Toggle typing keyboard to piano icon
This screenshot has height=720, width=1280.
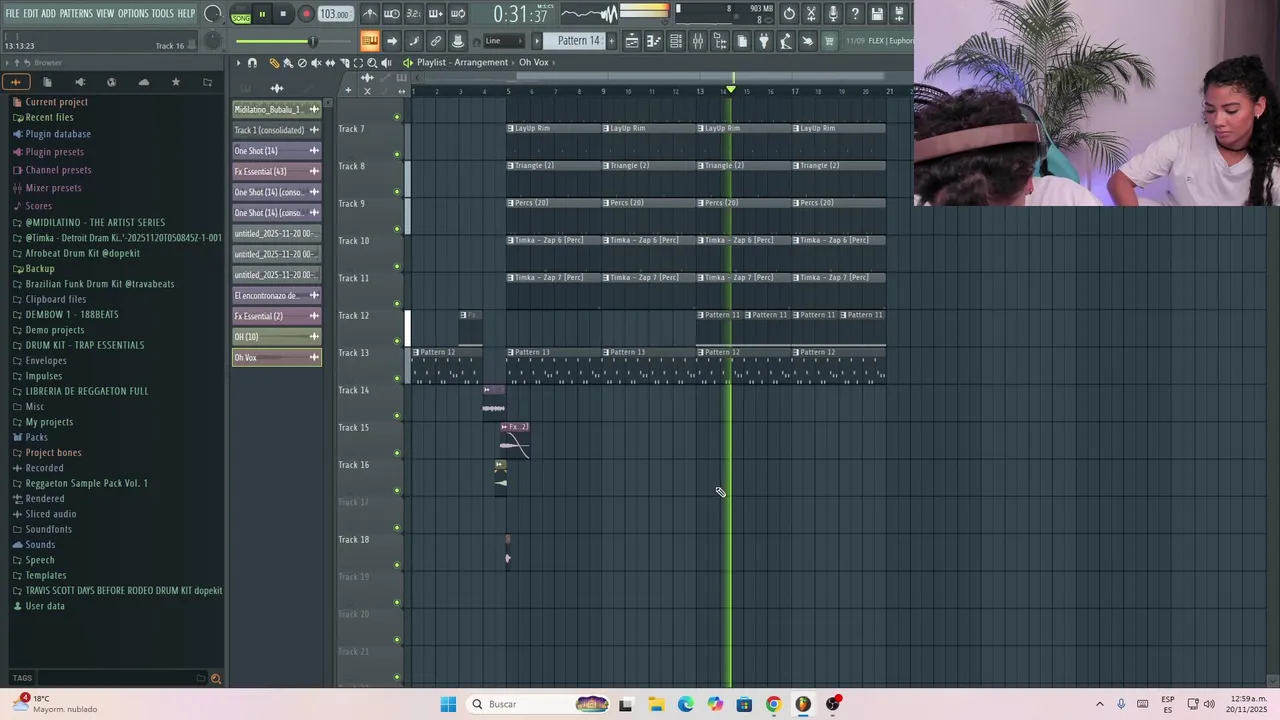[x=370, y=41]
